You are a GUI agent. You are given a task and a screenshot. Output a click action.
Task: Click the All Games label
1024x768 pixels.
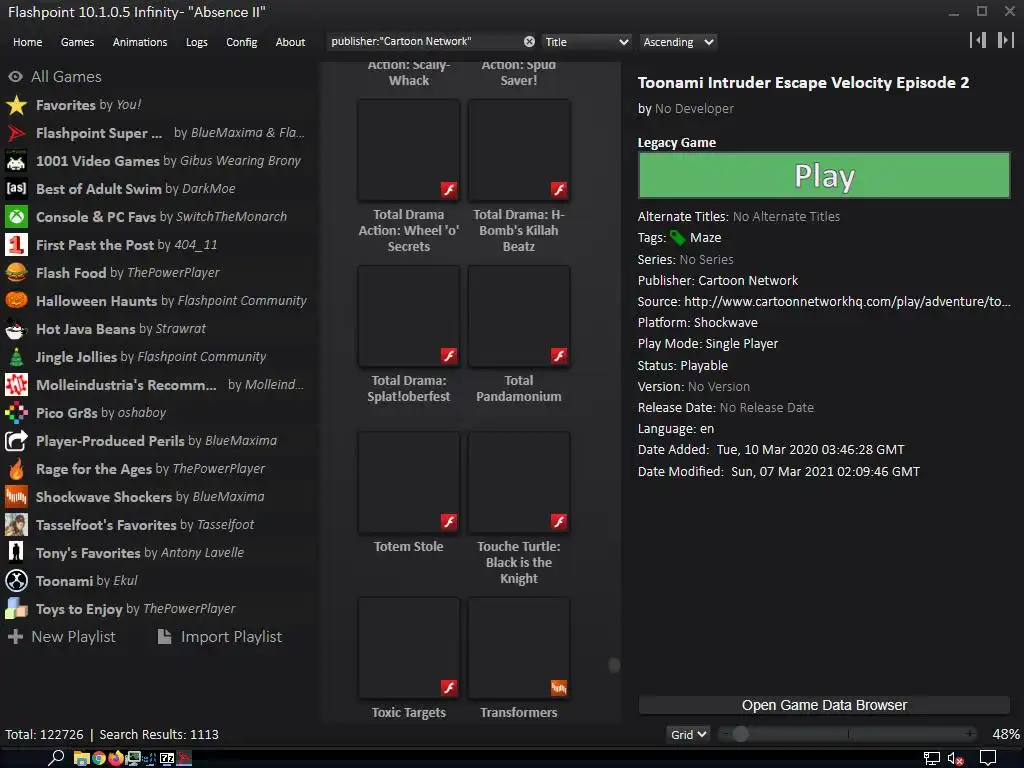point(66,77)
